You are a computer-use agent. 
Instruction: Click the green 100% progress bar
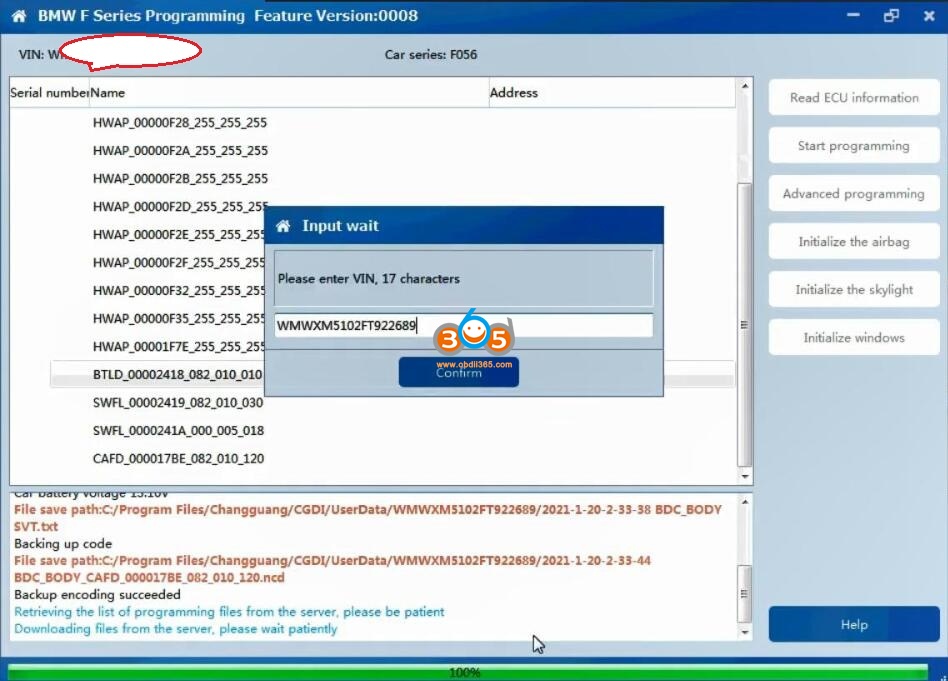467,672
